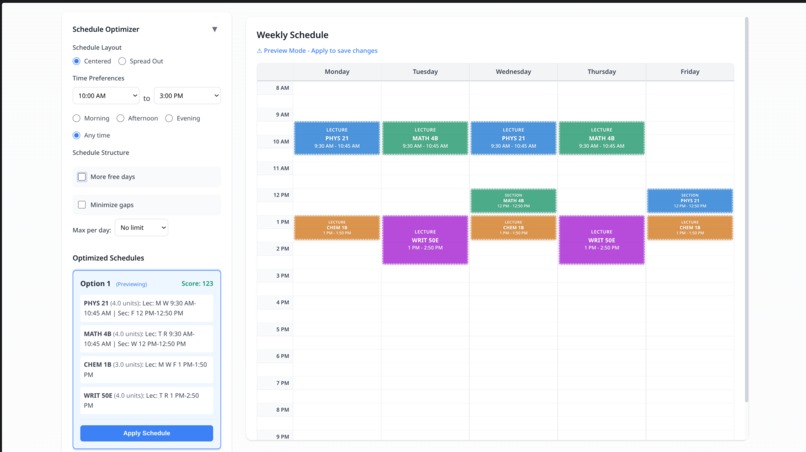Click the Option 1 schedule header
Screen dimensions: 806x452
(x=95, y=283)
